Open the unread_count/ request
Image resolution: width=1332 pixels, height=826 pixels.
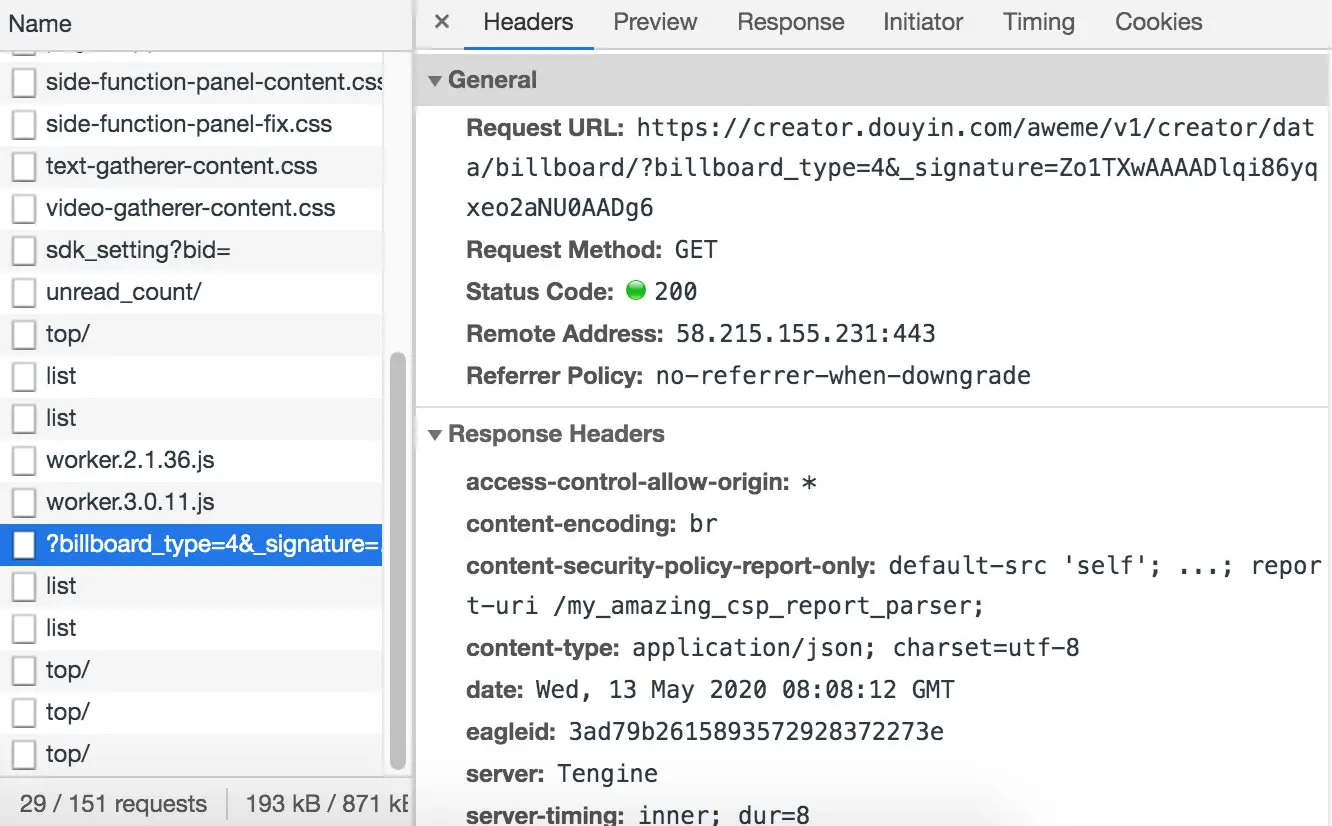point(191,293)
